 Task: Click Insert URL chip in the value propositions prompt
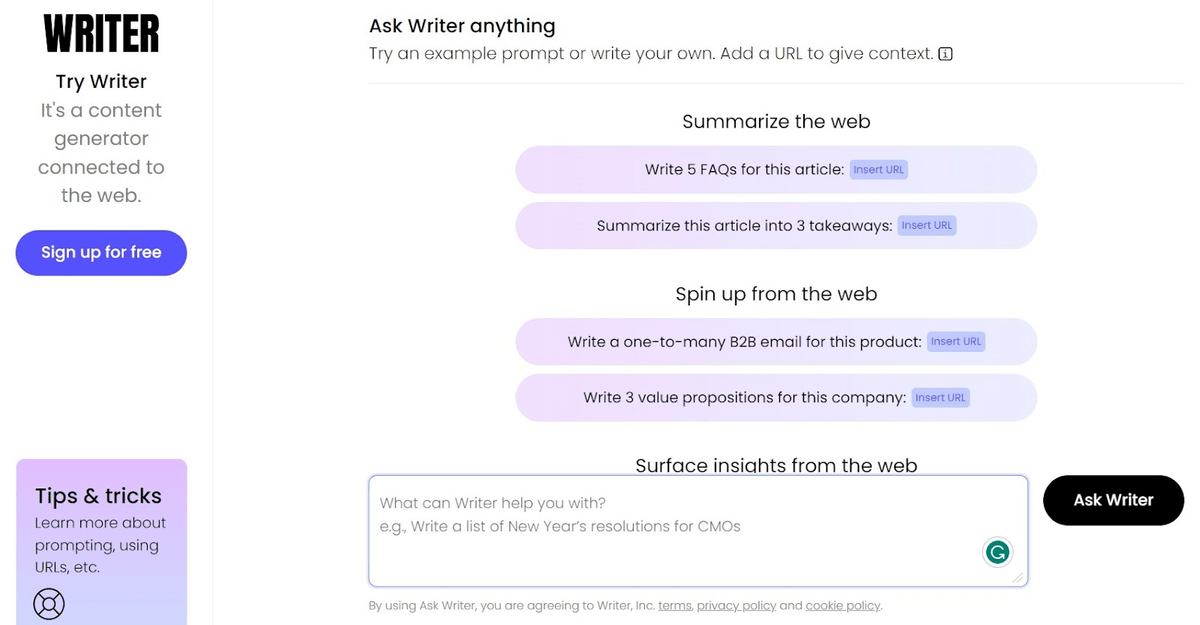941,398
